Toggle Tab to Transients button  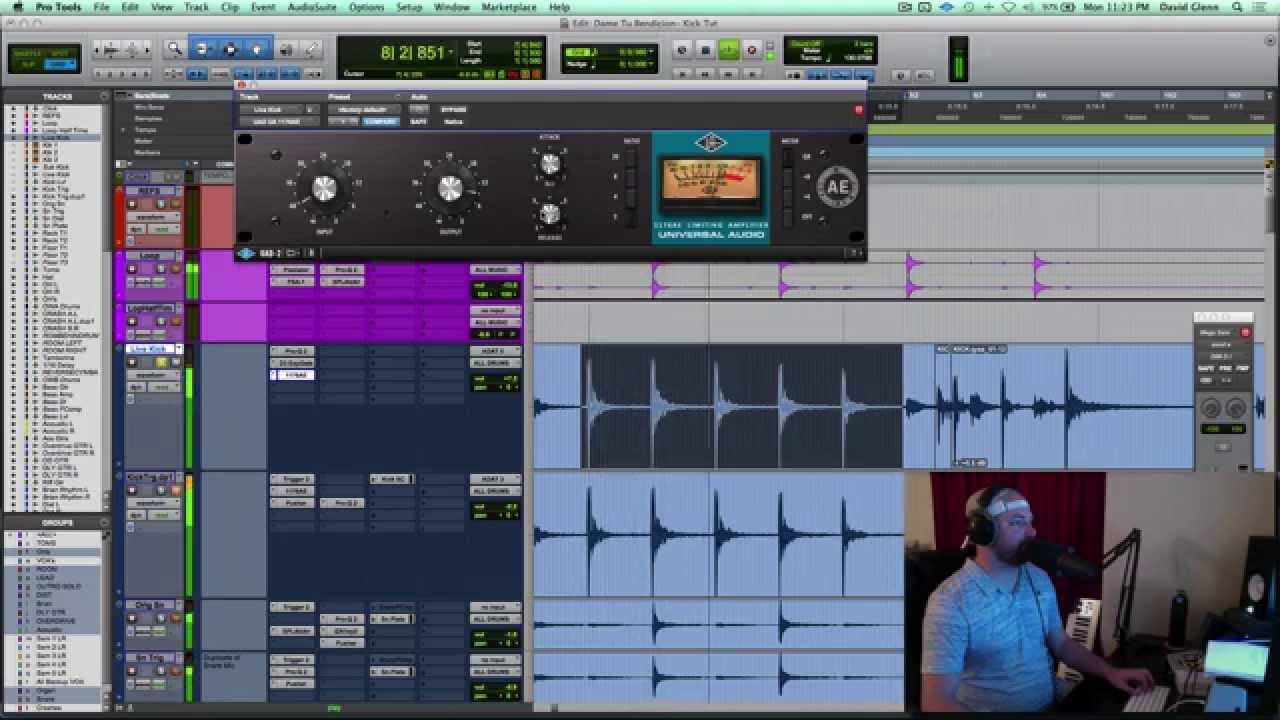[197, 74]
